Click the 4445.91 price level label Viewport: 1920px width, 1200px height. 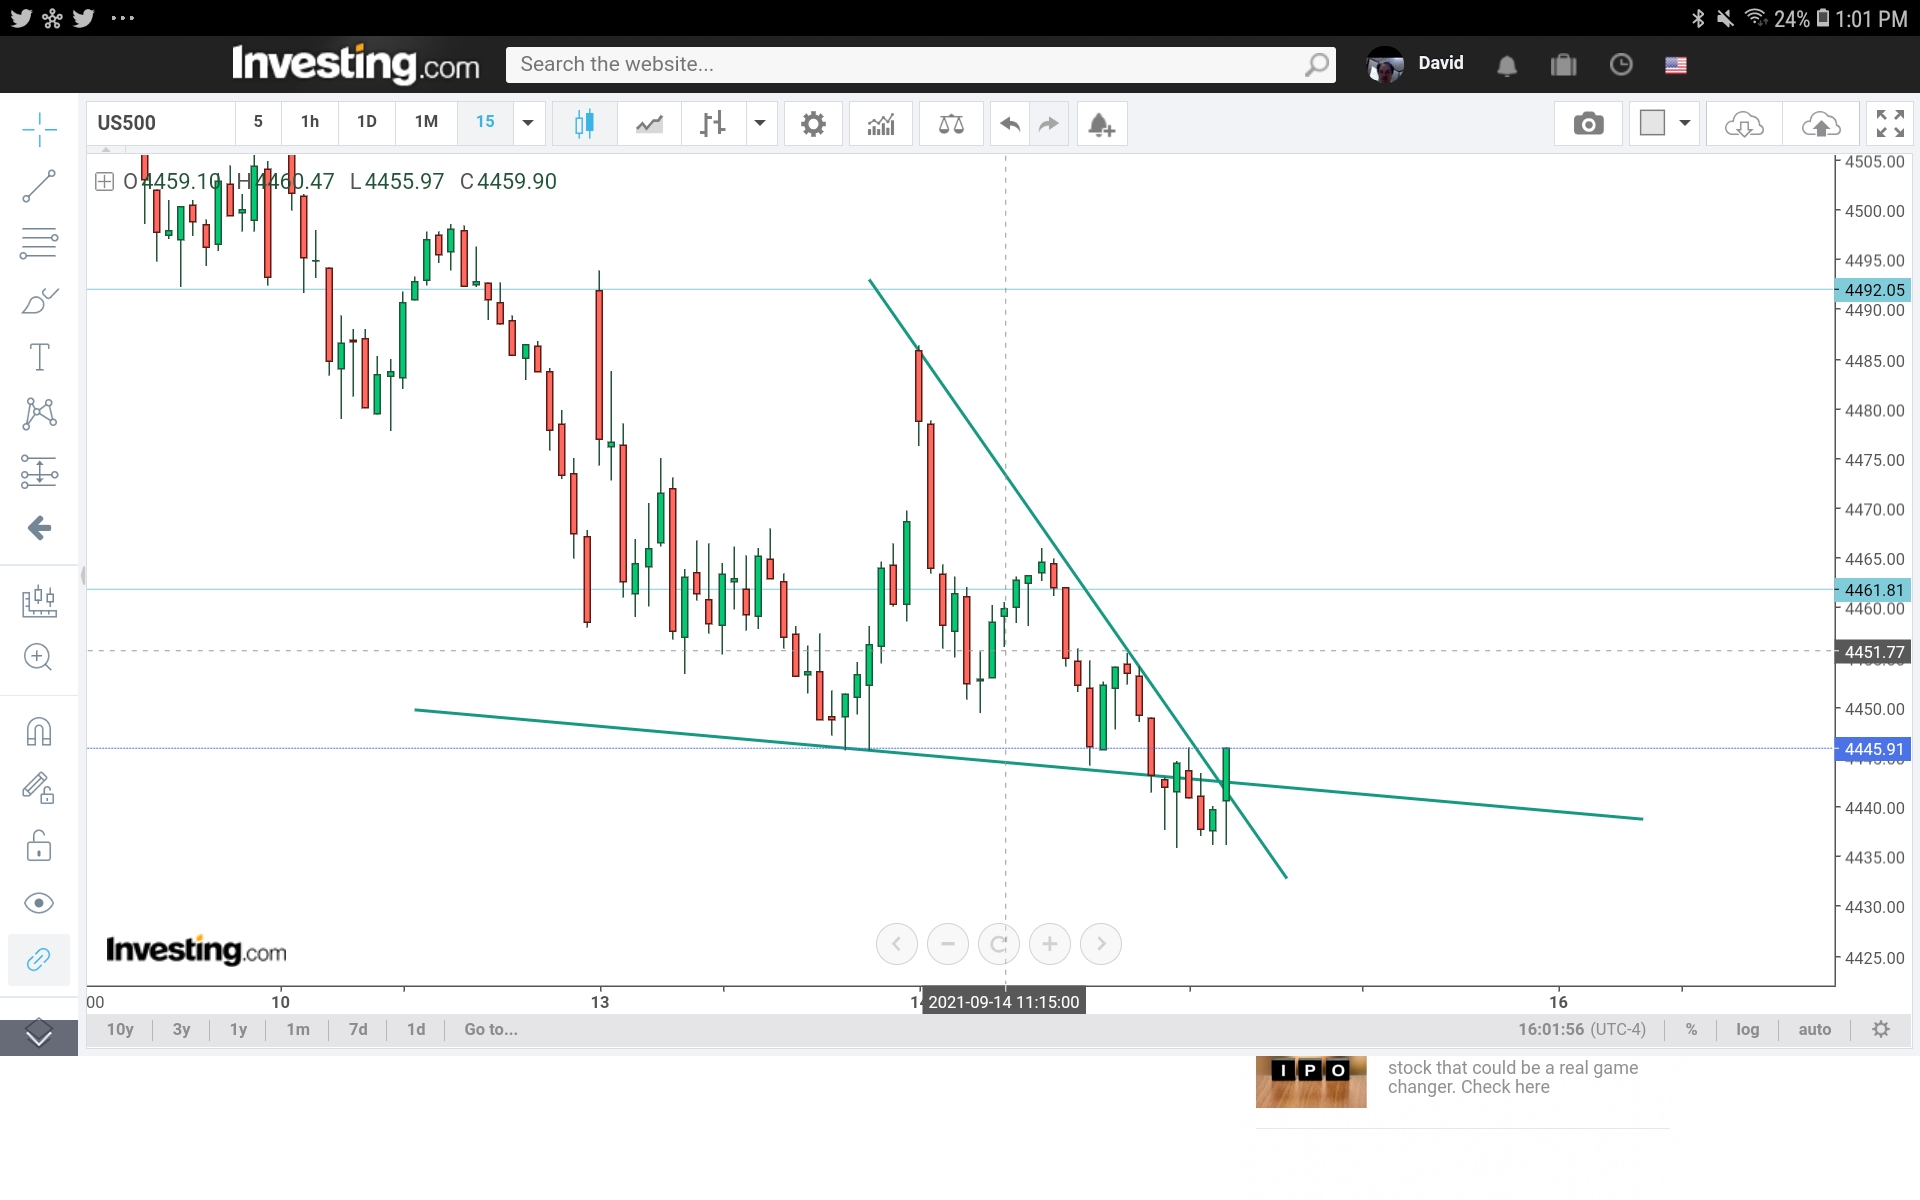coord(1874,749)
